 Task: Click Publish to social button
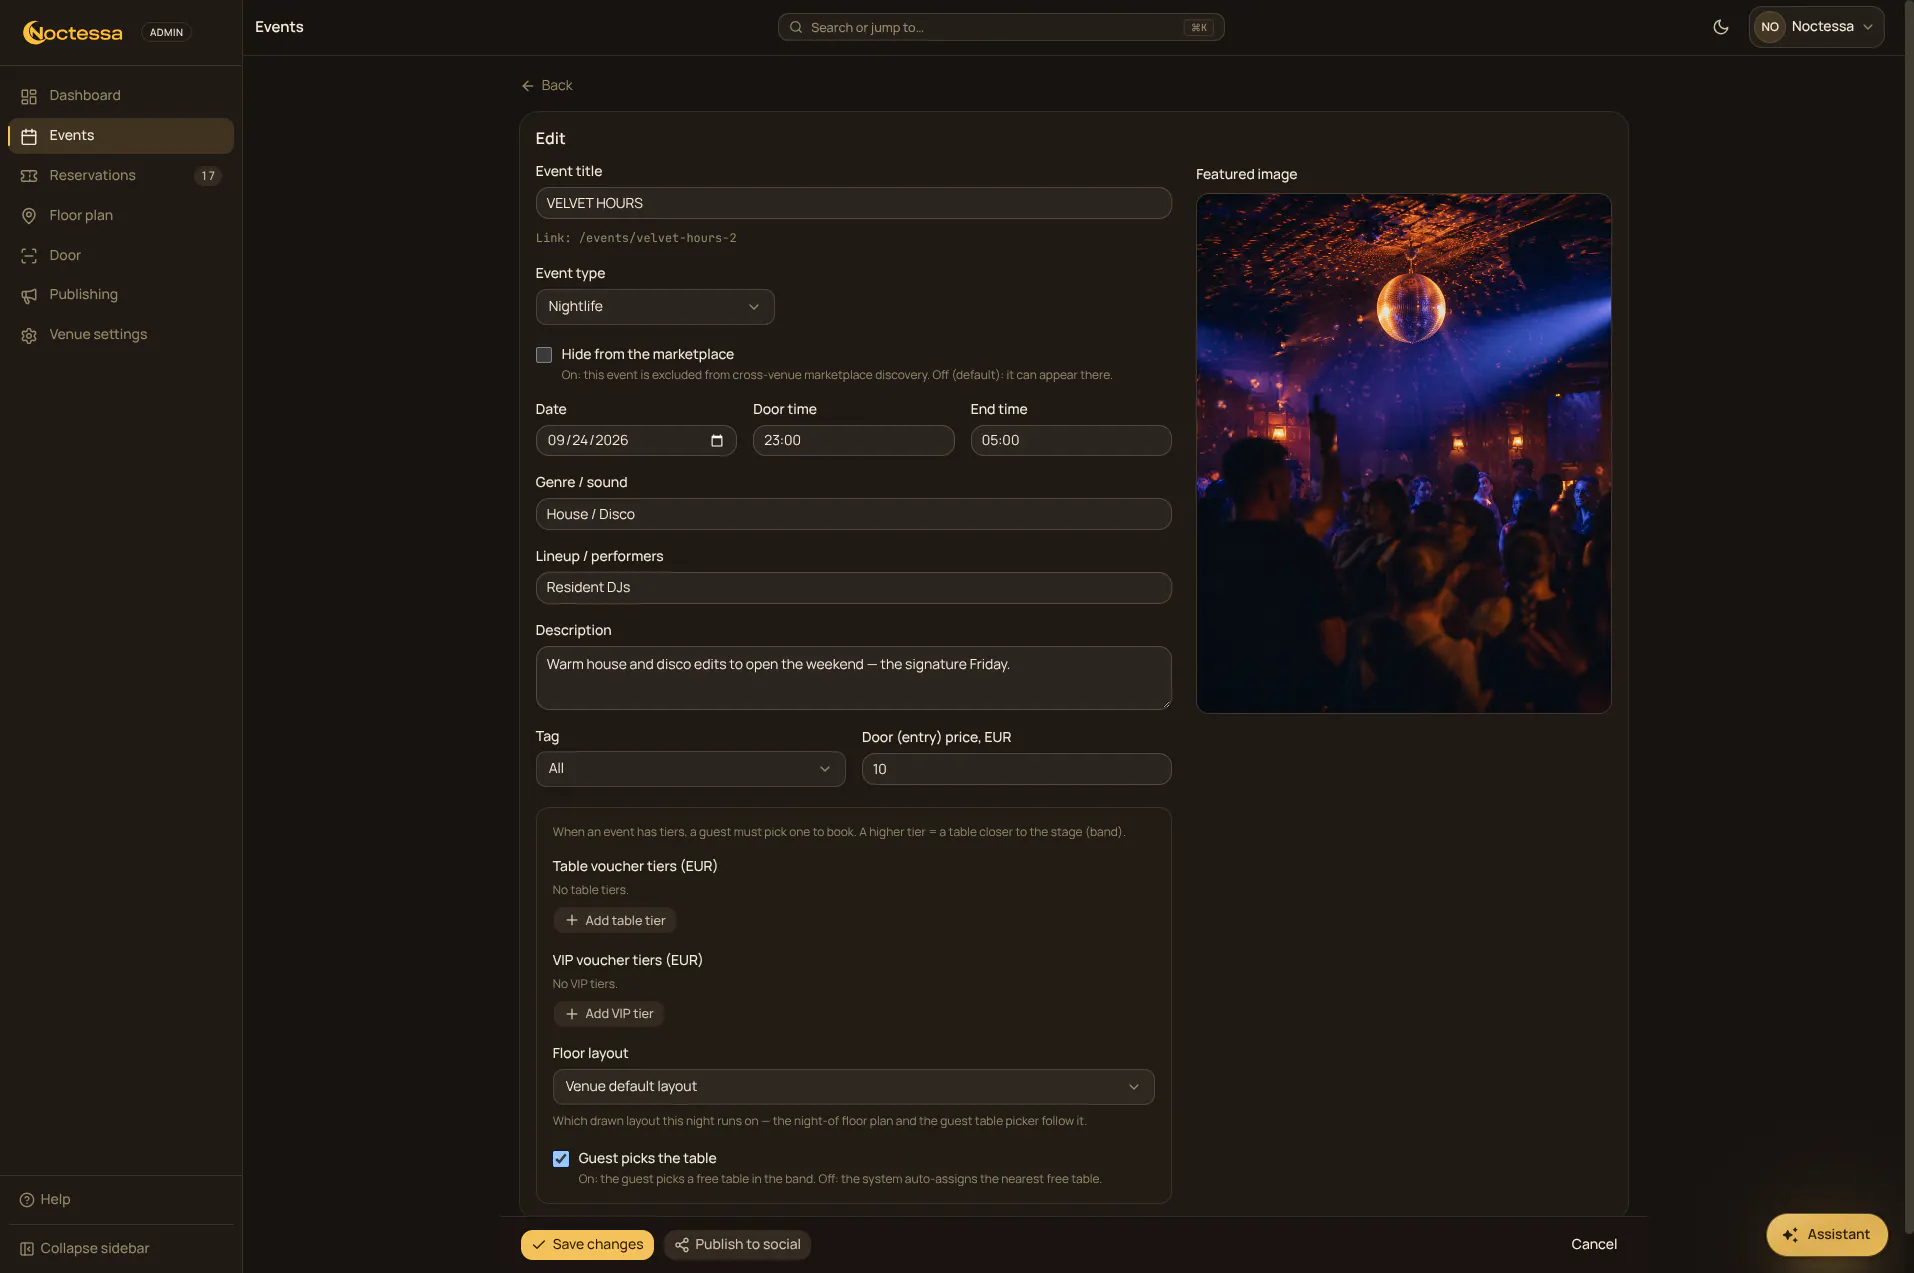tap(737, 1245)
